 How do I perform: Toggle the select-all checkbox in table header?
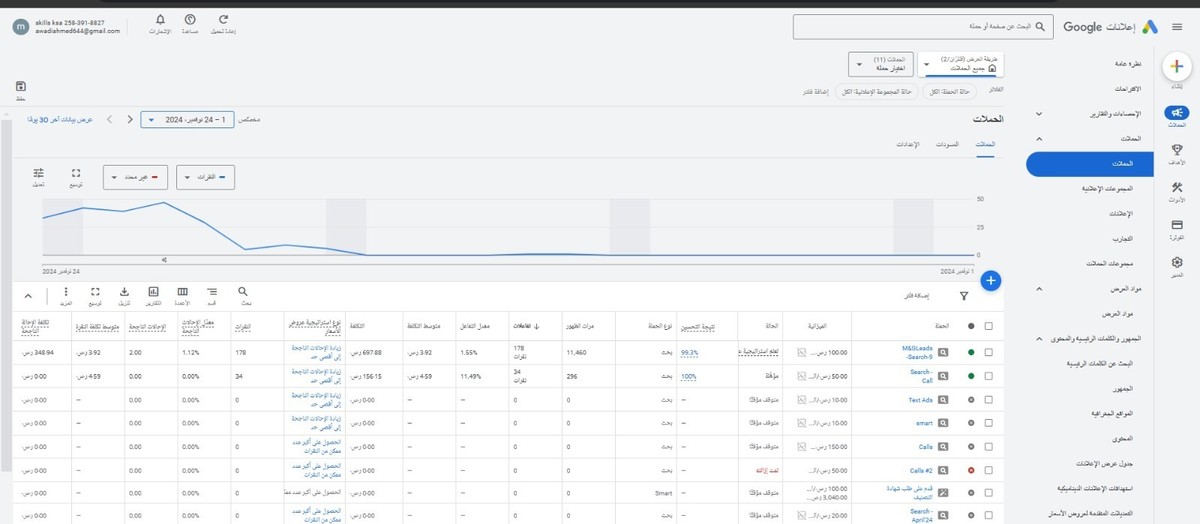[989, 326]
